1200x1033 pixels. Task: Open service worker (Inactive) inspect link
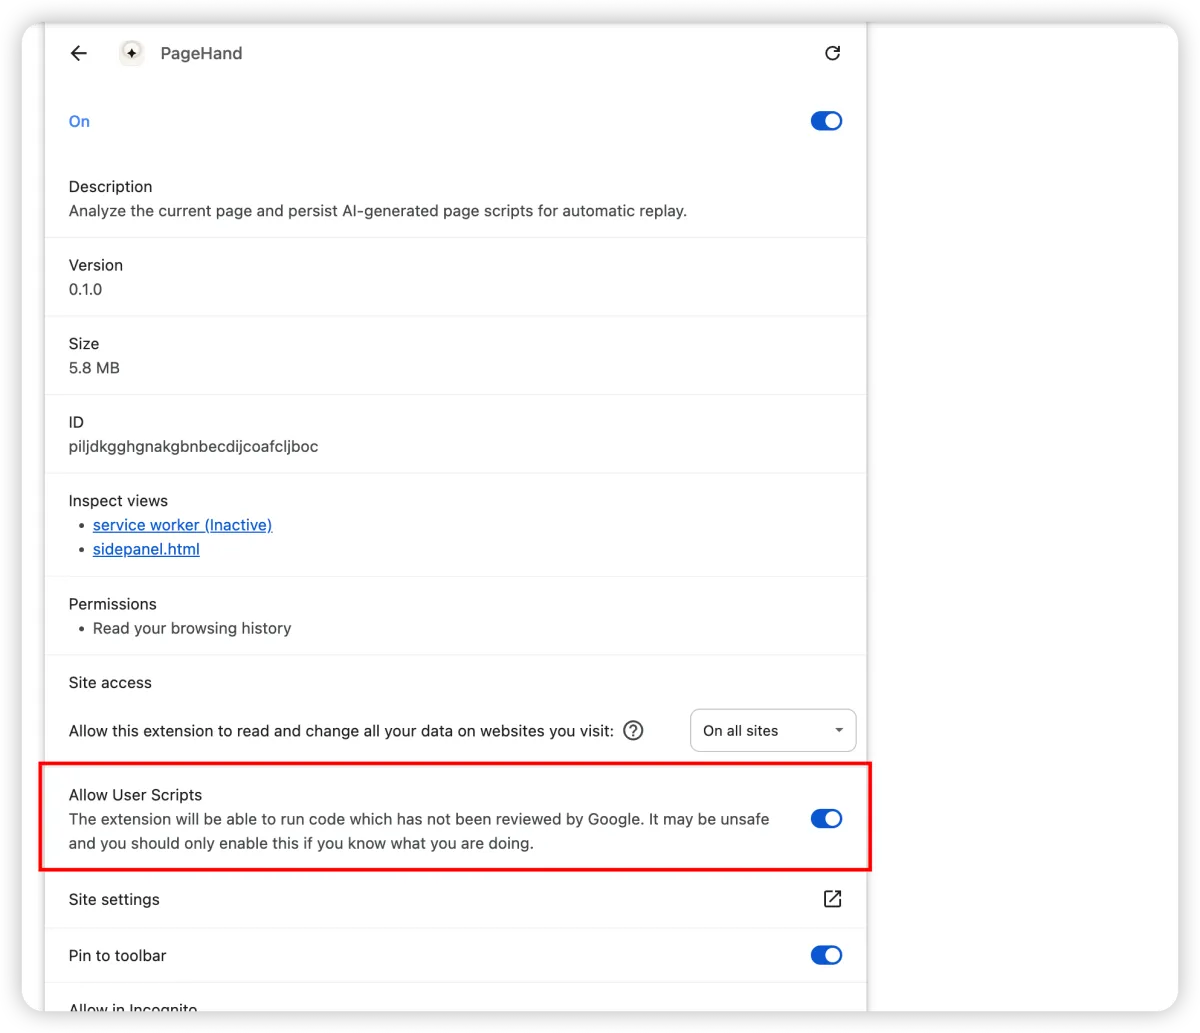click(x=182, y=525)
